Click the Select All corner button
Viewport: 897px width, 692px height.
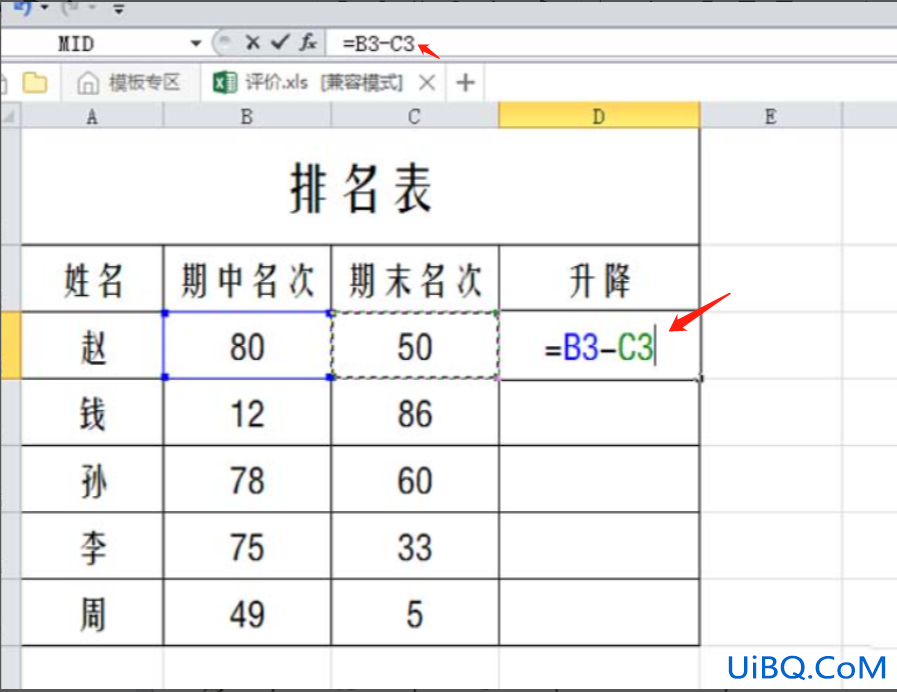tap(10, 116)
